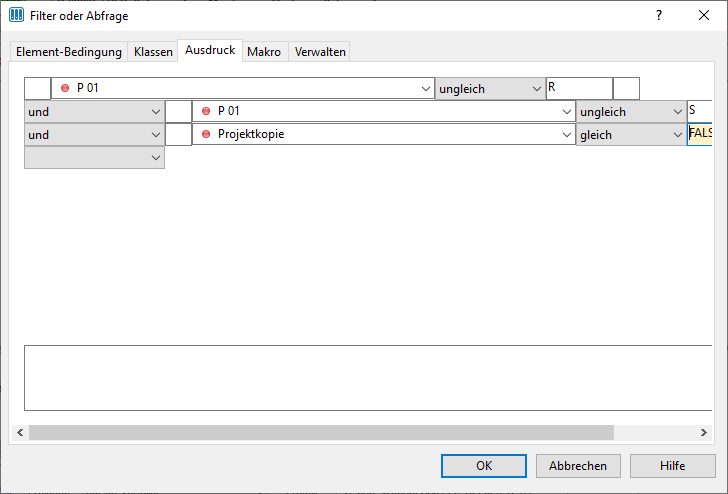
Task: Click the value field containing FALS
Action: 700,135
